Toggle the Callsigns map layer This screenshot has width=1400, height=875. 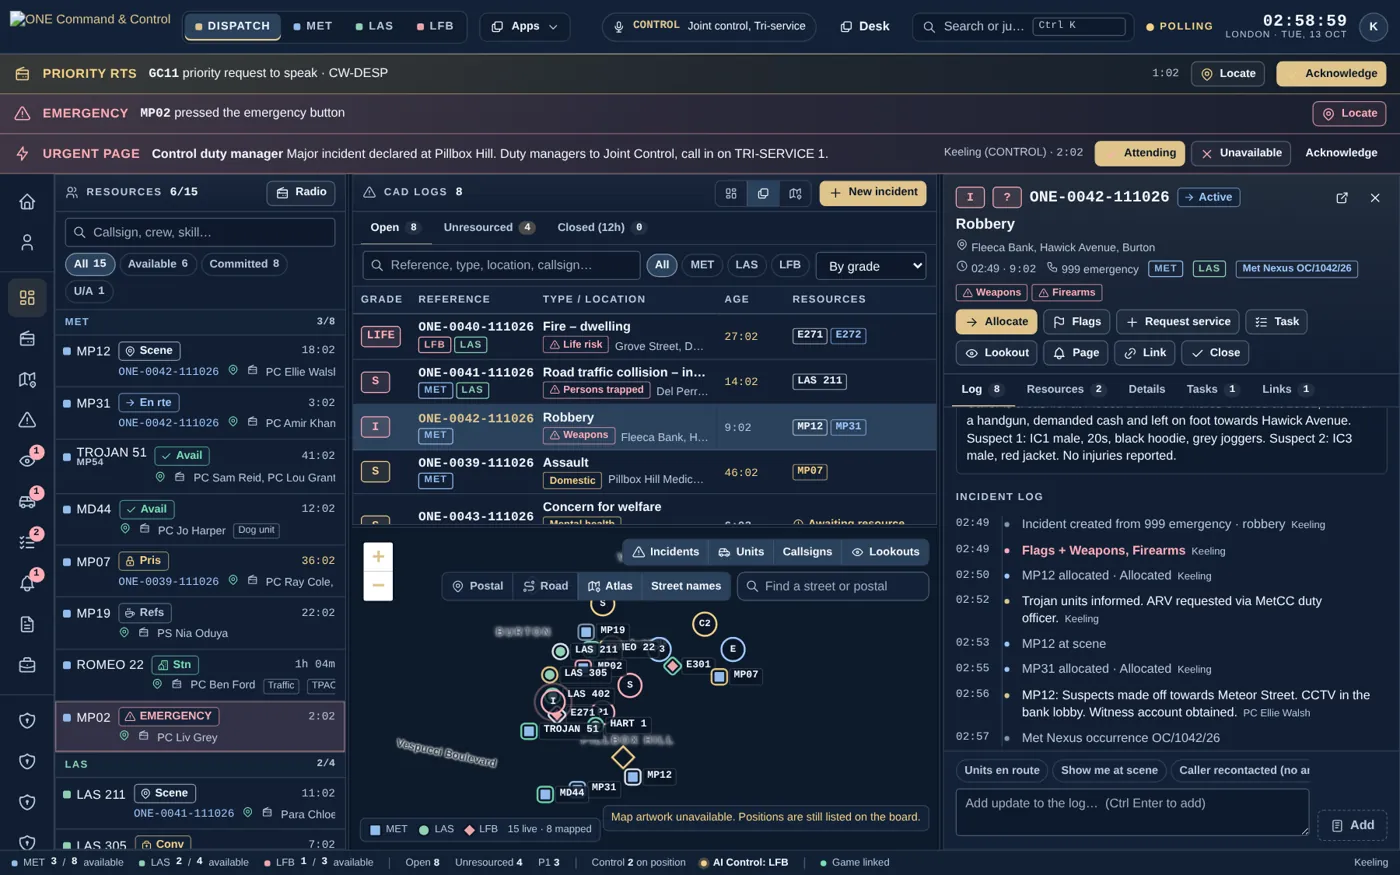(807, 552)
